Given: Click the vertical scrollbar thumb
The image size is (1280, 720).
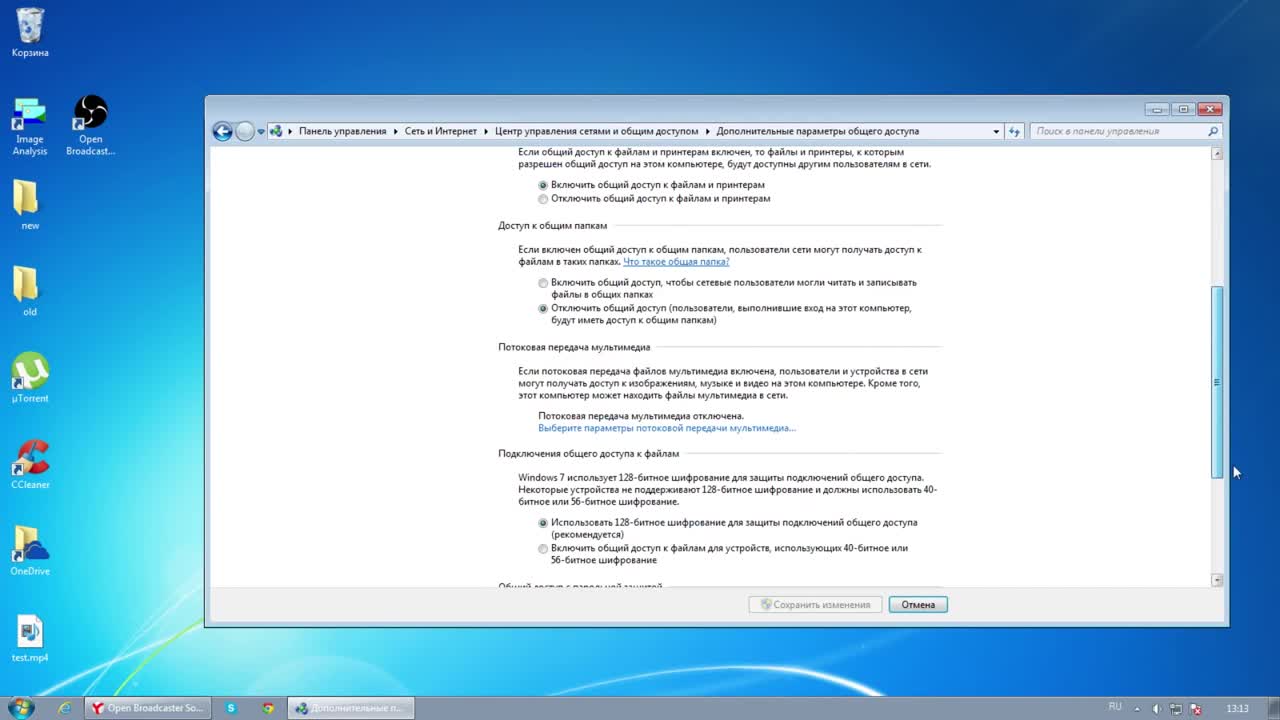Looking at the screenshot, I should (1217, 382).
